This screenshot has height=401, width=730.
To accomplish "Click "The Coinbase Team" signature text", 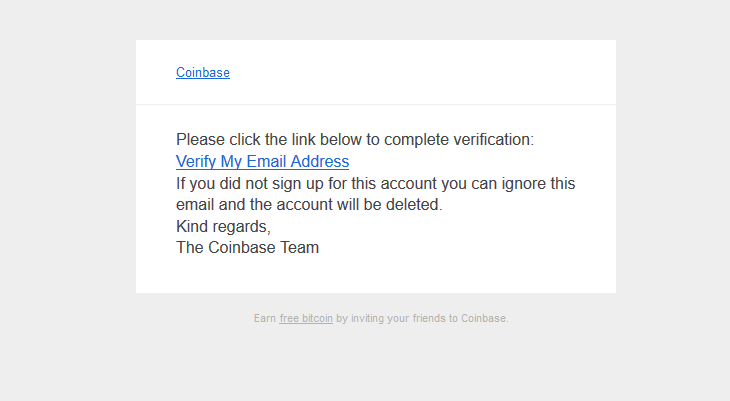I will tap(247, 248).
